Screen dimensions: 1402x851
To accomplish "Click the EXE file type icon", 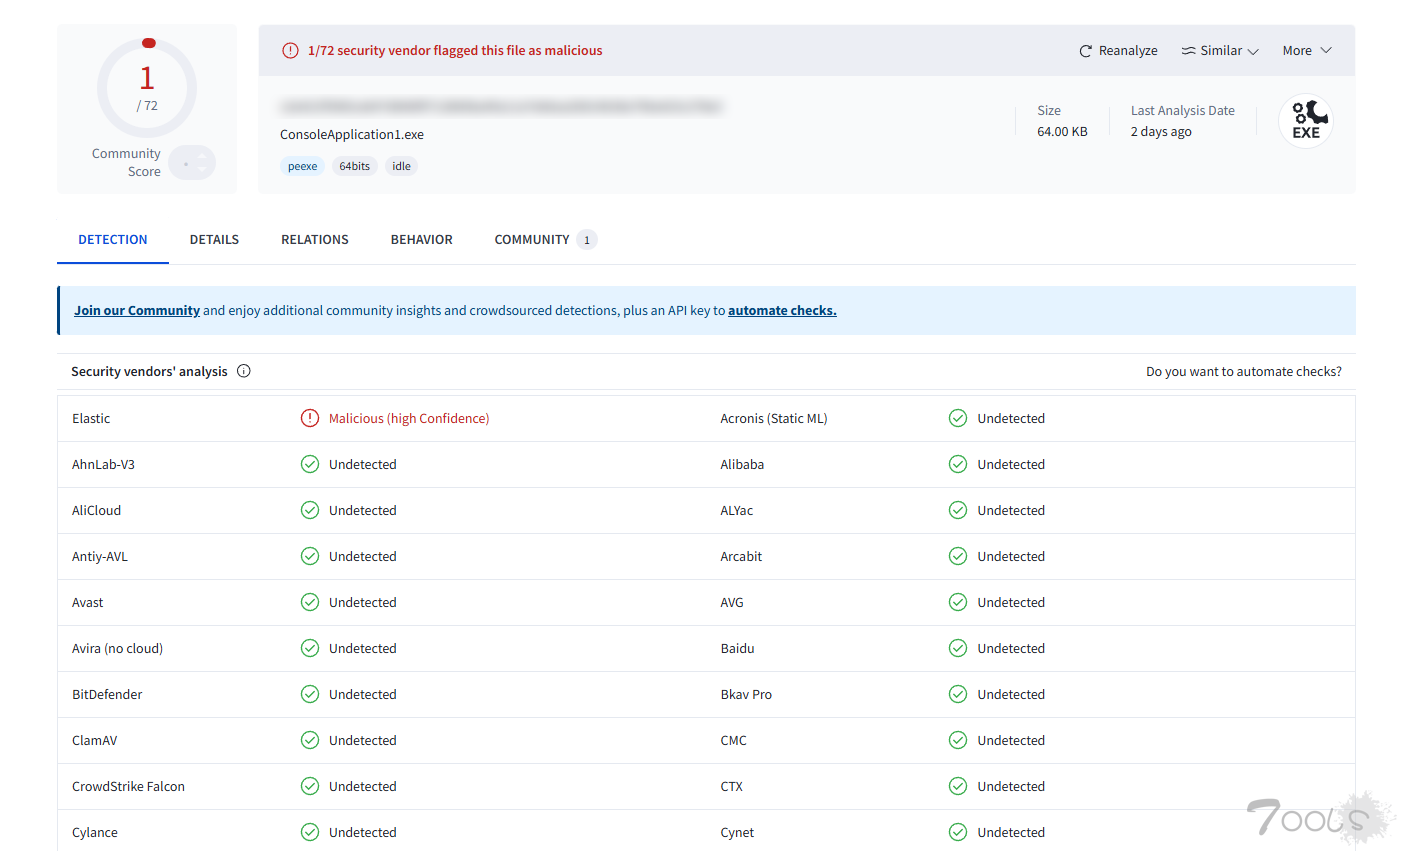I will point(1305,121).
